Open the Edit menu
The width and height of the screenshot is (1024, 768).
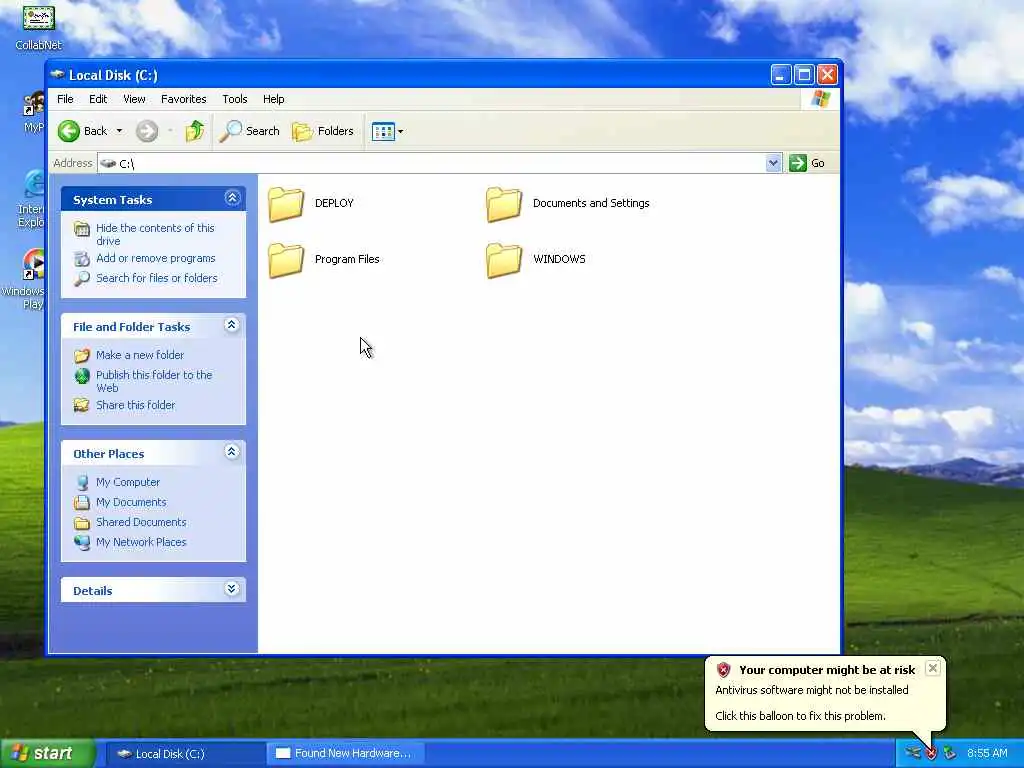(98, 99)
